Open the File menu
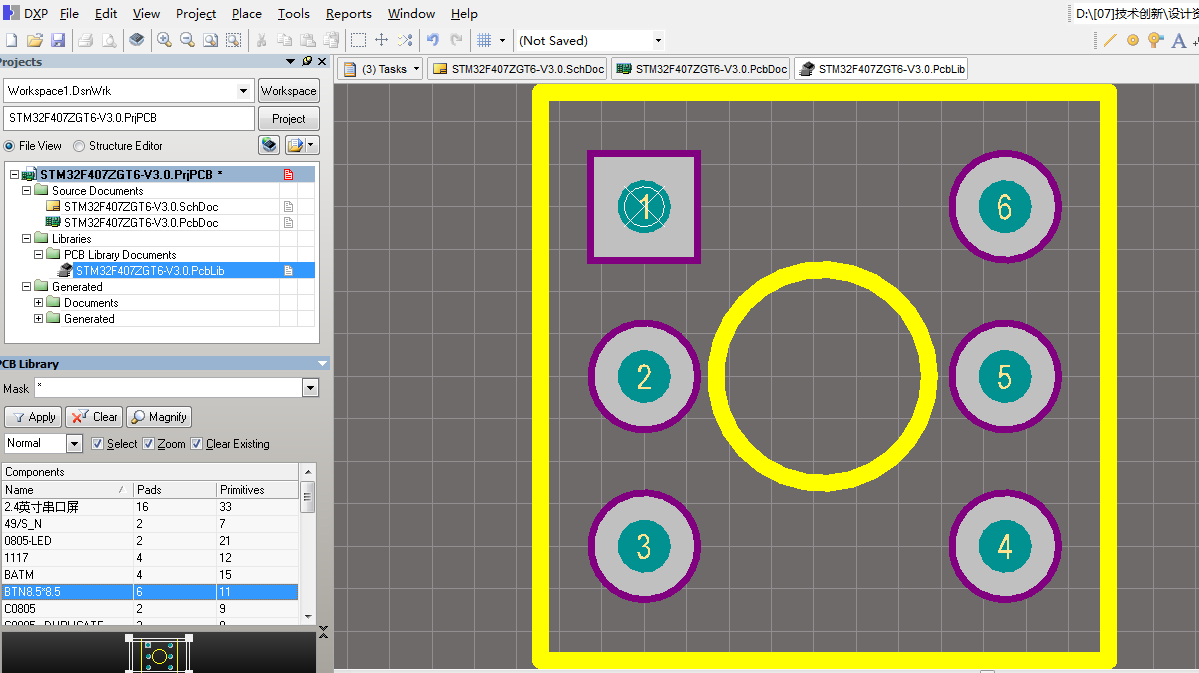This screenshot has height=673, width=1199. pos(70,14)
